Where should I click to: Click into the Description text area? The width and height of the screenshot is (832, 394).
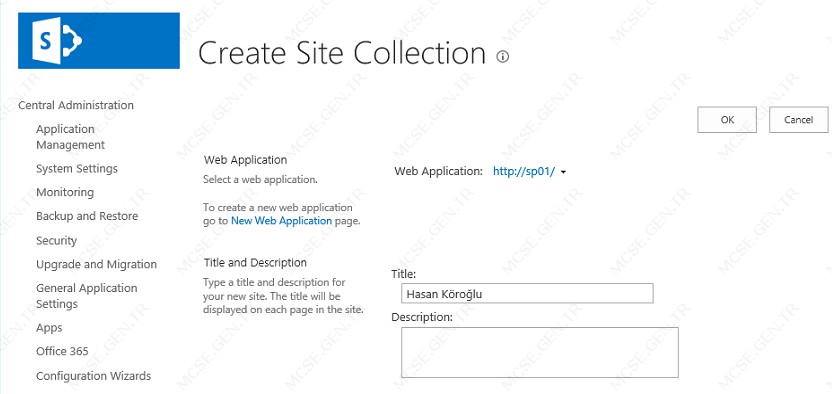pos(540,352)
